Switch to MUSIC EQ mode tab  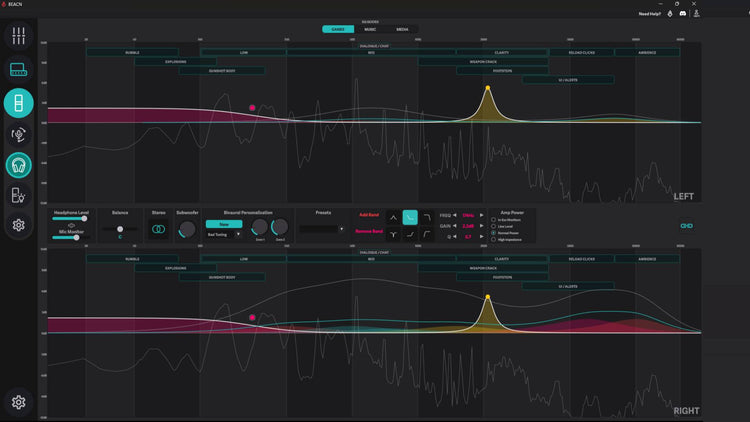click(x=370, y=30)
